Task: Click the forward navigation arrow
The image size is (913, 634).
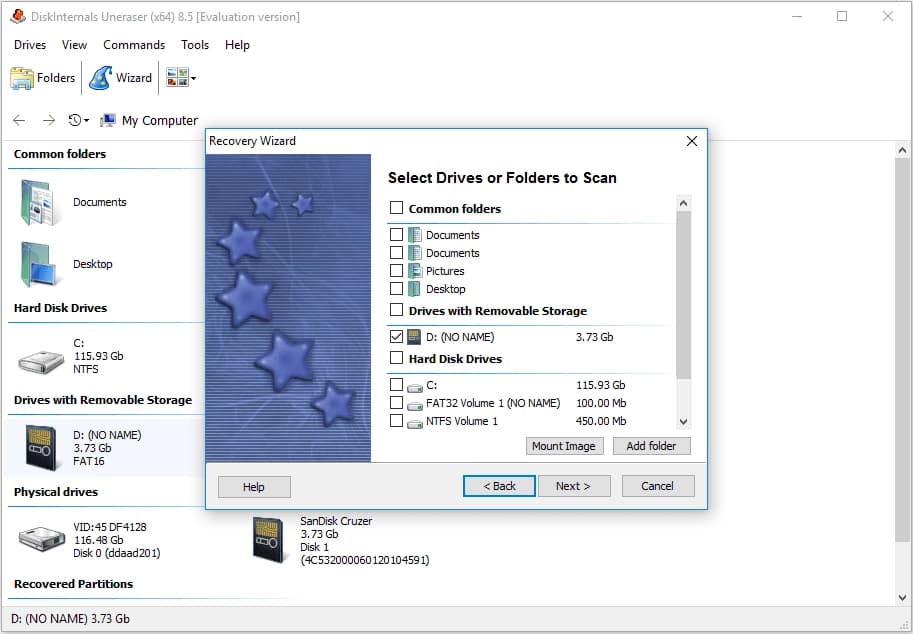Action: click(47, 119)
